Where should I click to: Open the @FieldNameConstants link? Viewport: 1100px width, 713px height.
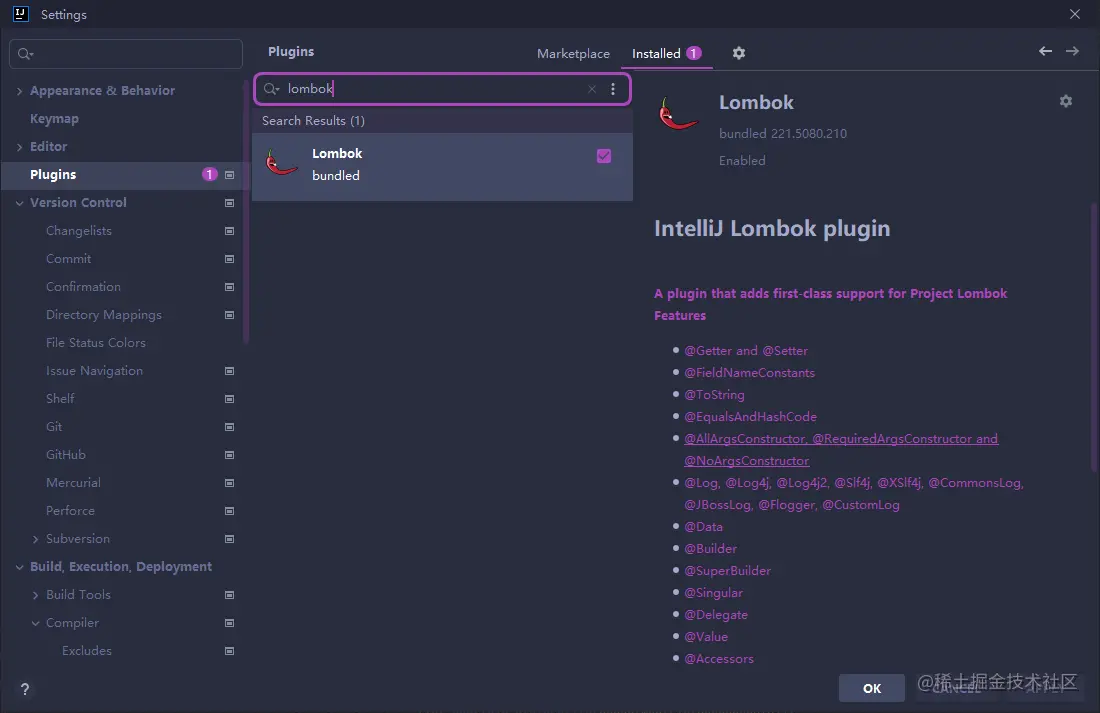(749, 373)
